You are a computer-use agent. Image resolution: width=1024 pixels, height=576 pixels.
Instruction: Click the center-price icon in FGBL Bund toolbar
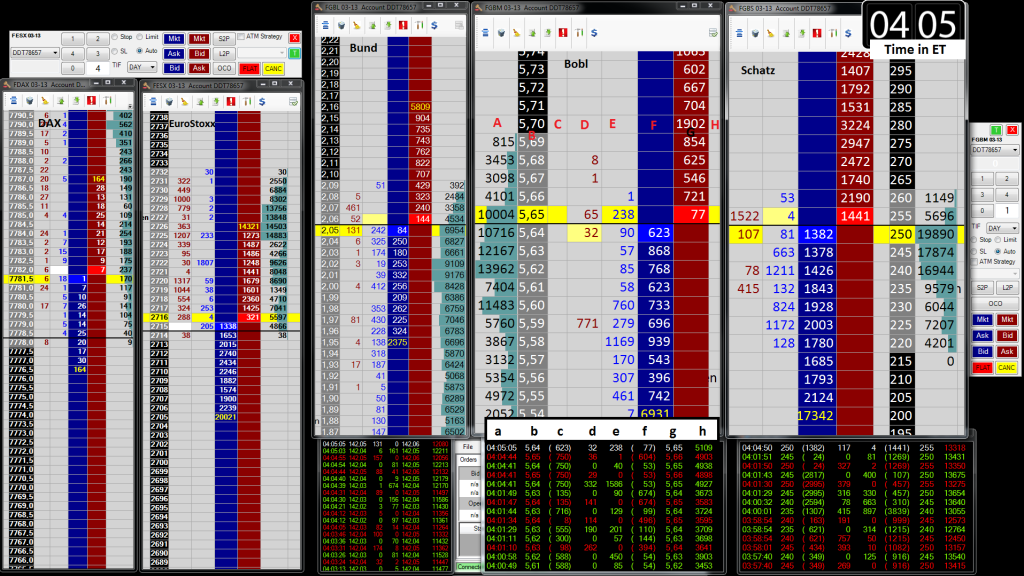[x=325, y=25]
